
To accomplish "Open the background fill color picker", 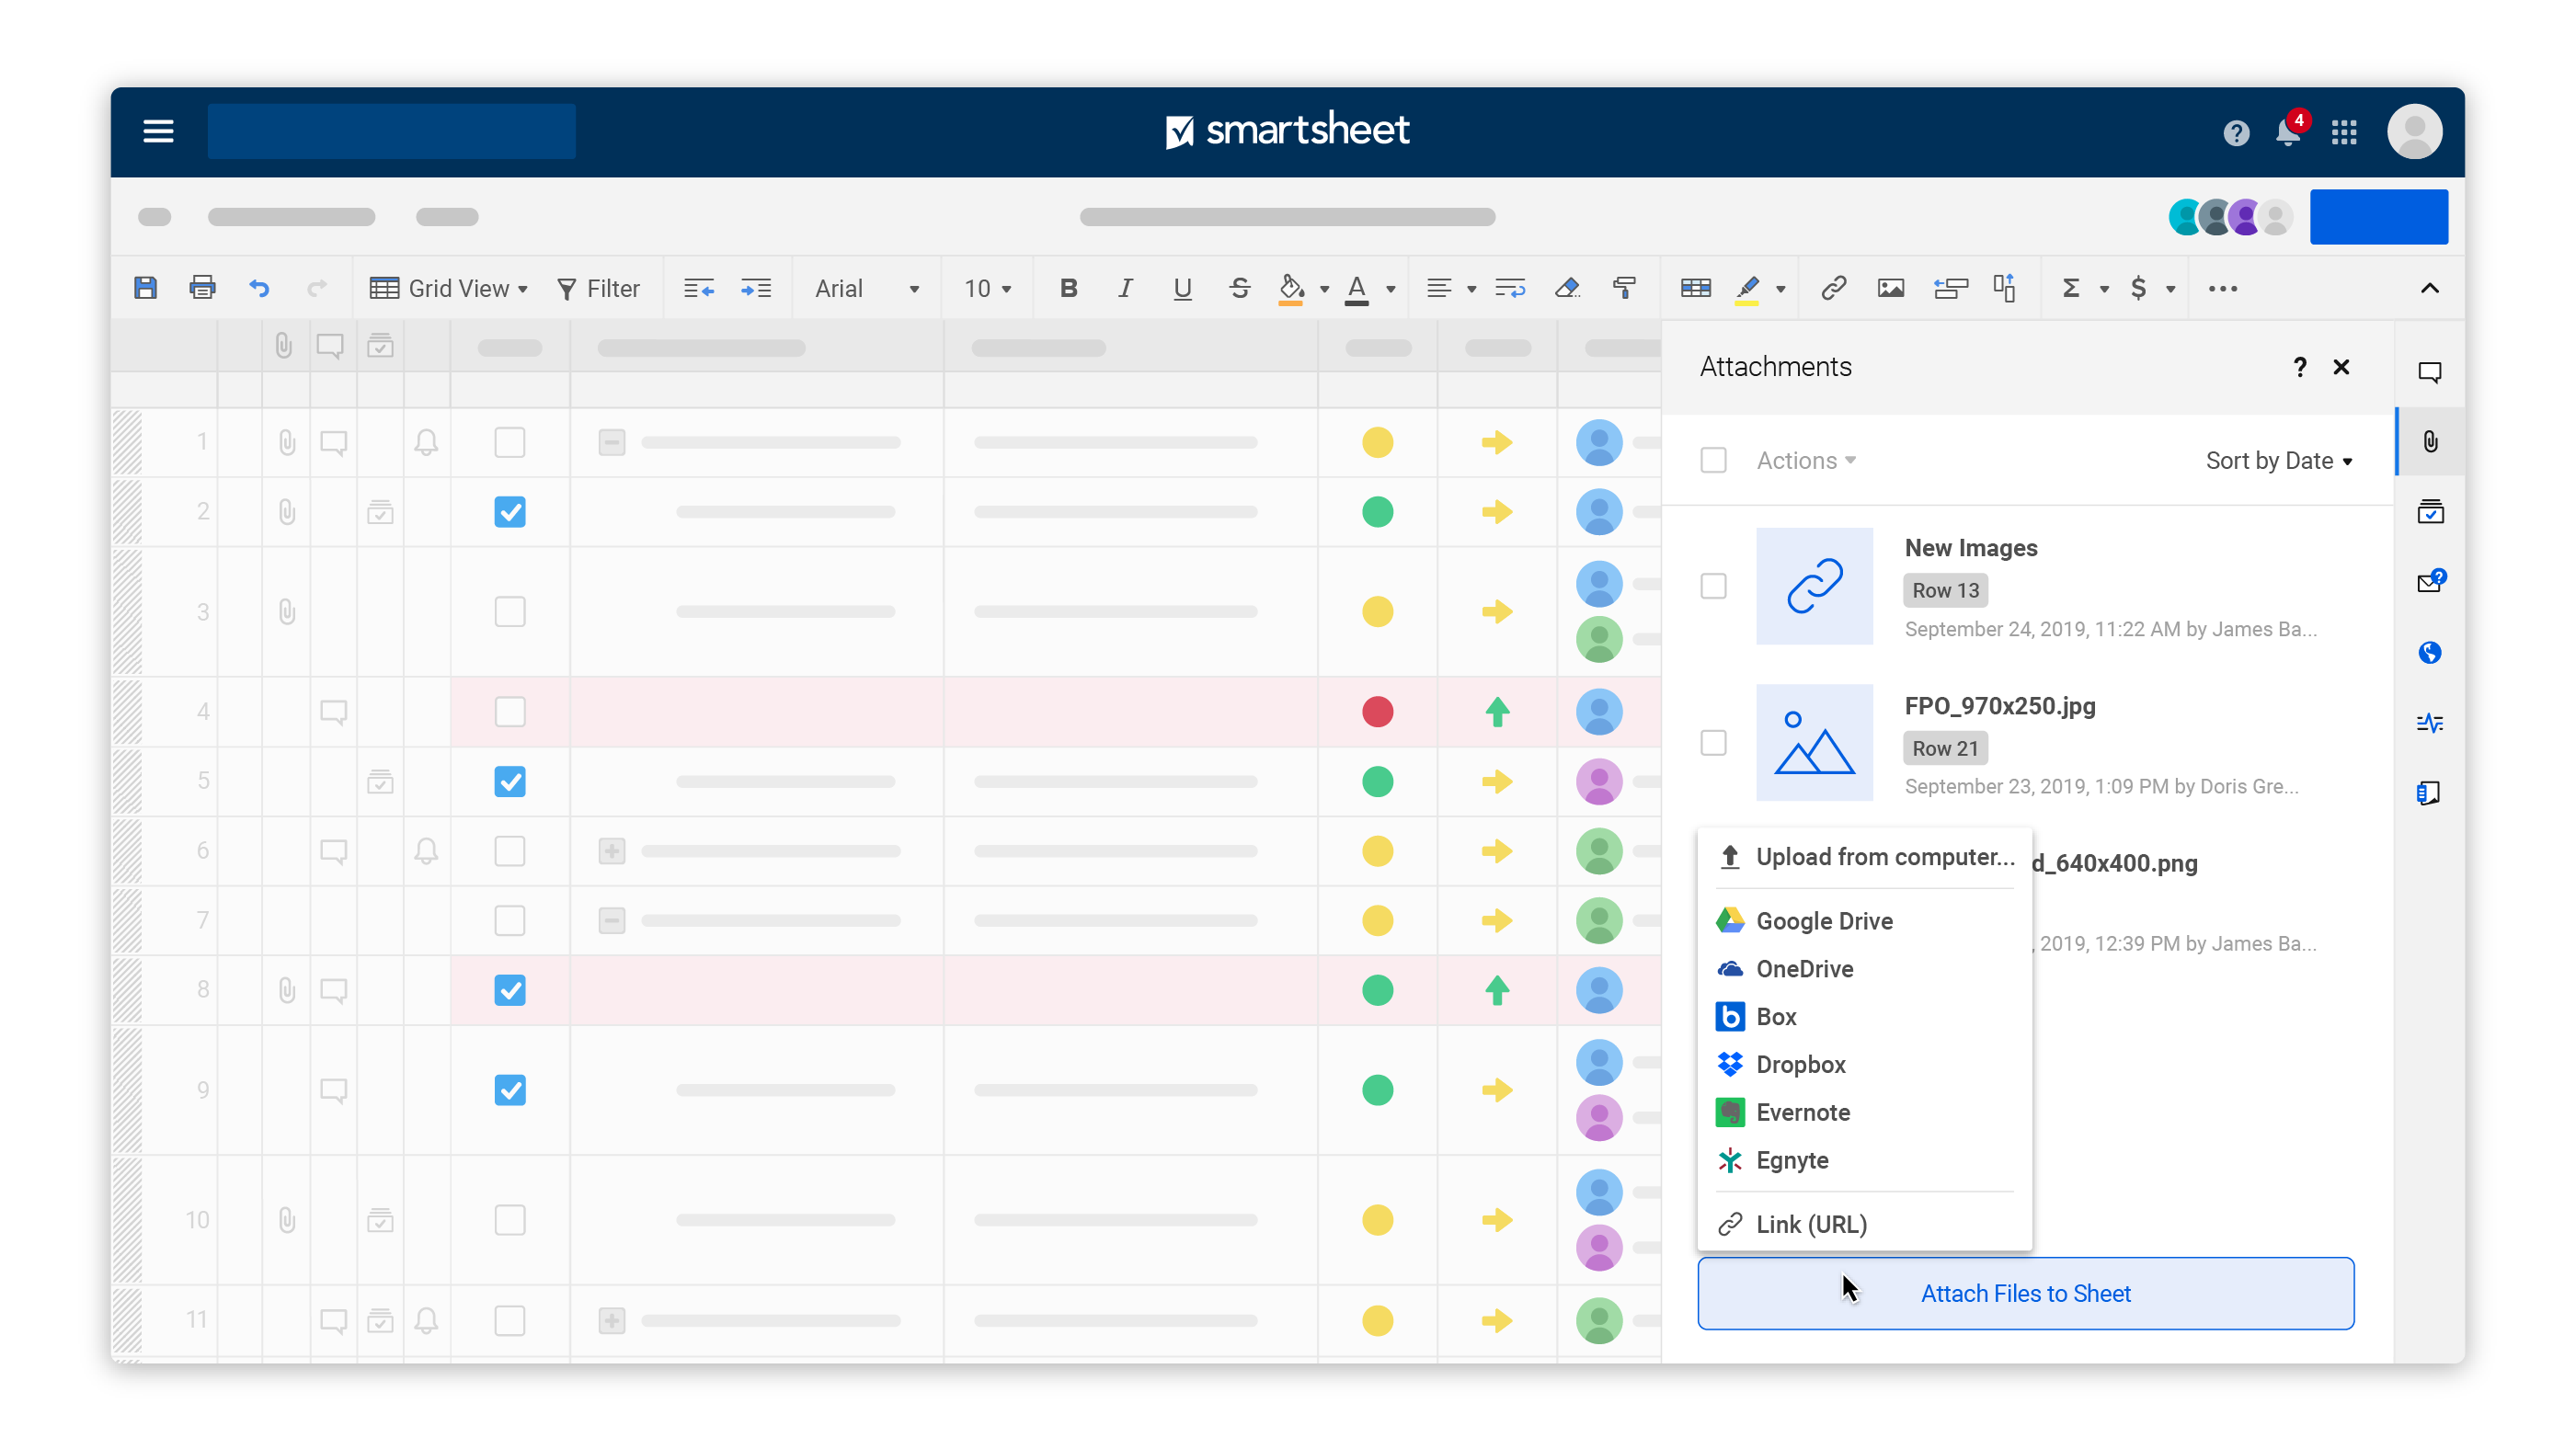I will [x=1302, y=289].
